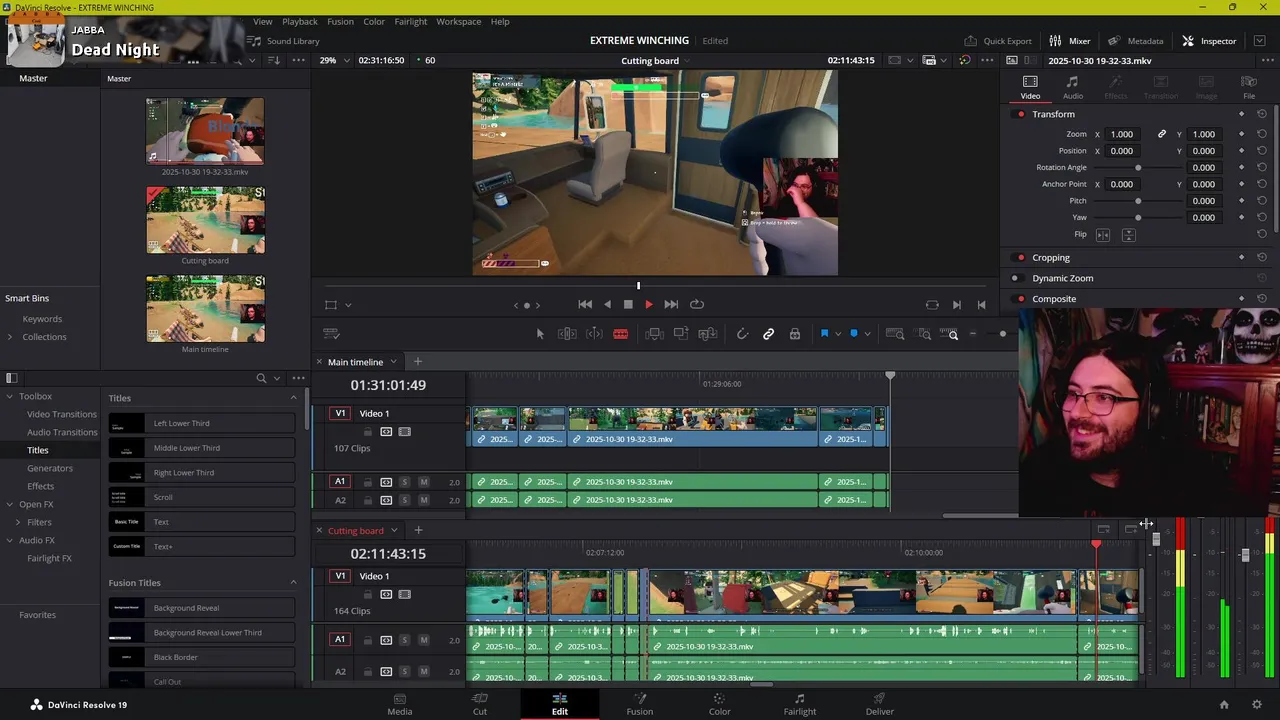
Task: Switch to the Deliver page
Action: point(879,704)
